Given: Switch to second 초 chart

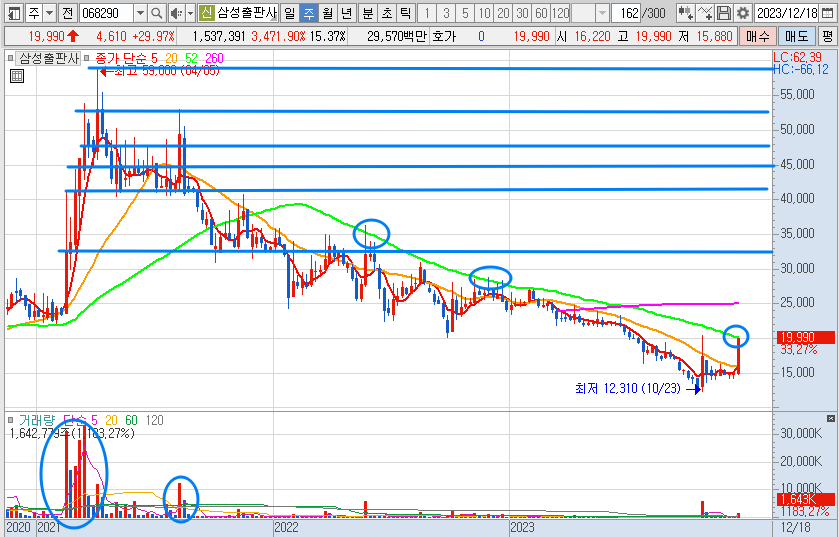Looking at the screenshot, I should tap(387, 13).
